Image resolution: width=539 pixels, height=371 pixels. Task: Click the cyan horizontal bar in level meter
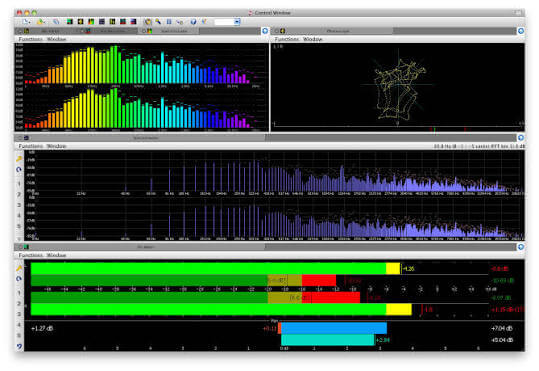click(328, 340)
